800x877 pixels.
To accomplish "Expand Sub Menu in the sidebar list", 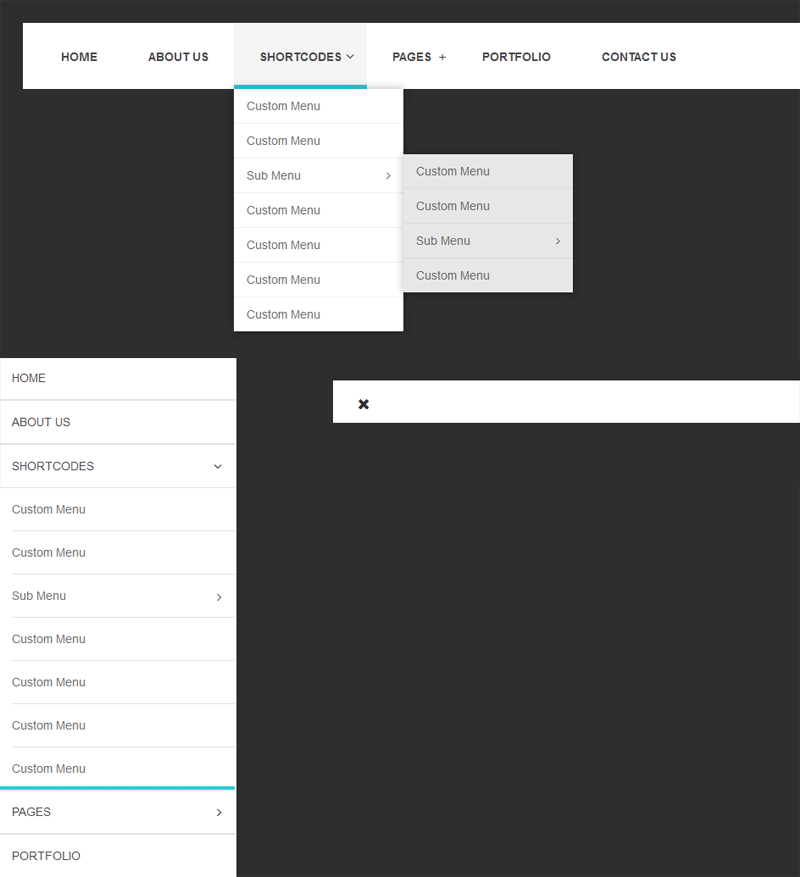I will [x=219, y=597].
